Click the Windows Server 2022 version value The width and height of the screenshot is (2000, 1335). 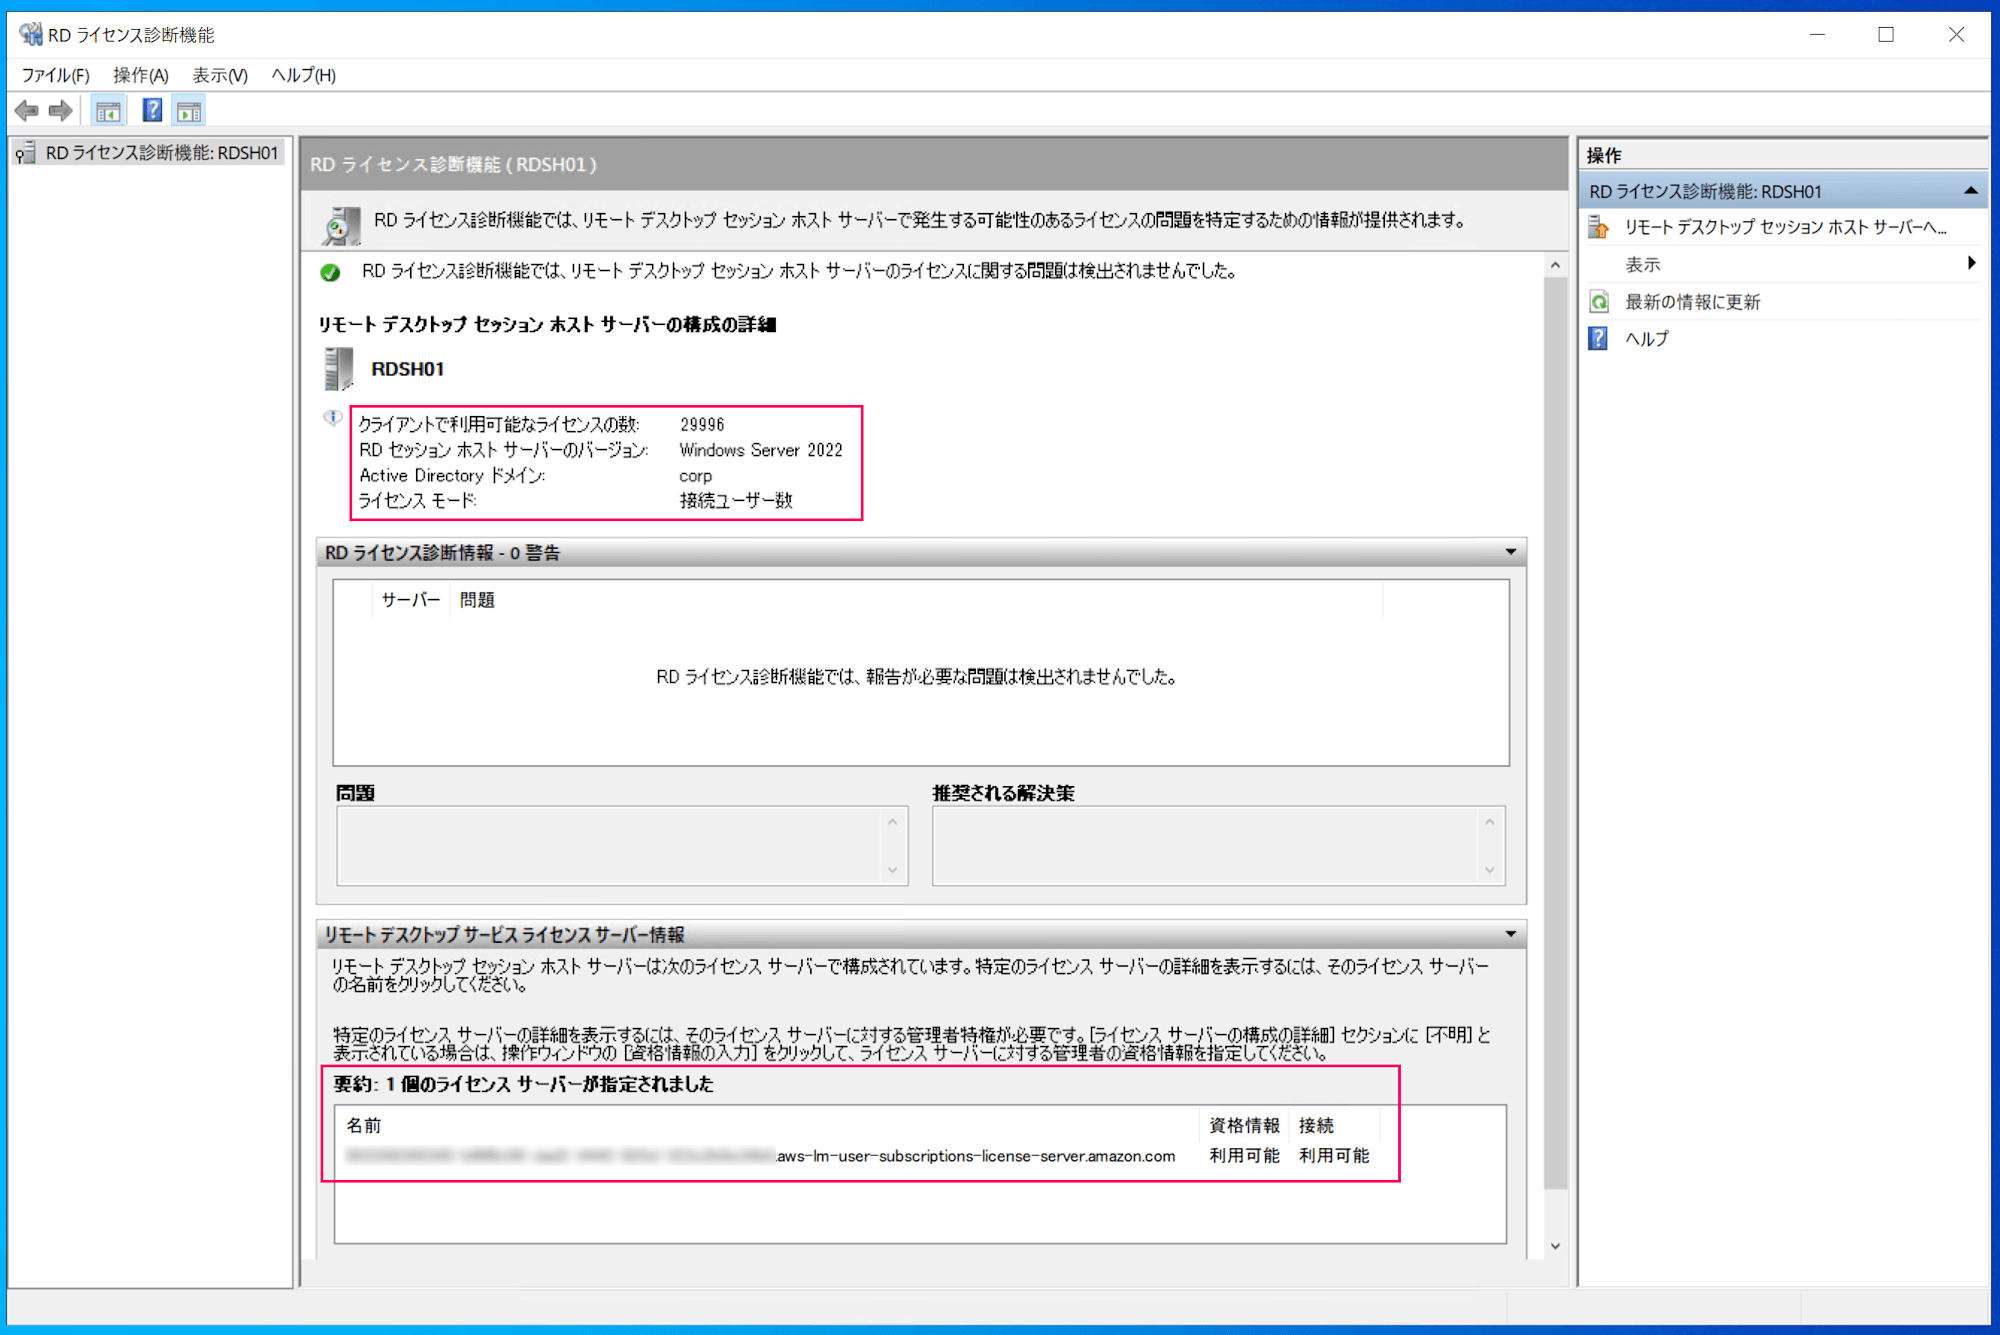(761, 450)
